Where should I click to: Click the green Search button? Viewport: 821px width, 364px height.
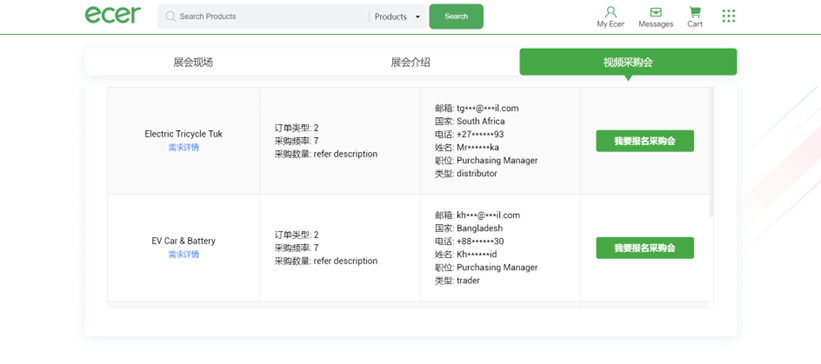456,16
